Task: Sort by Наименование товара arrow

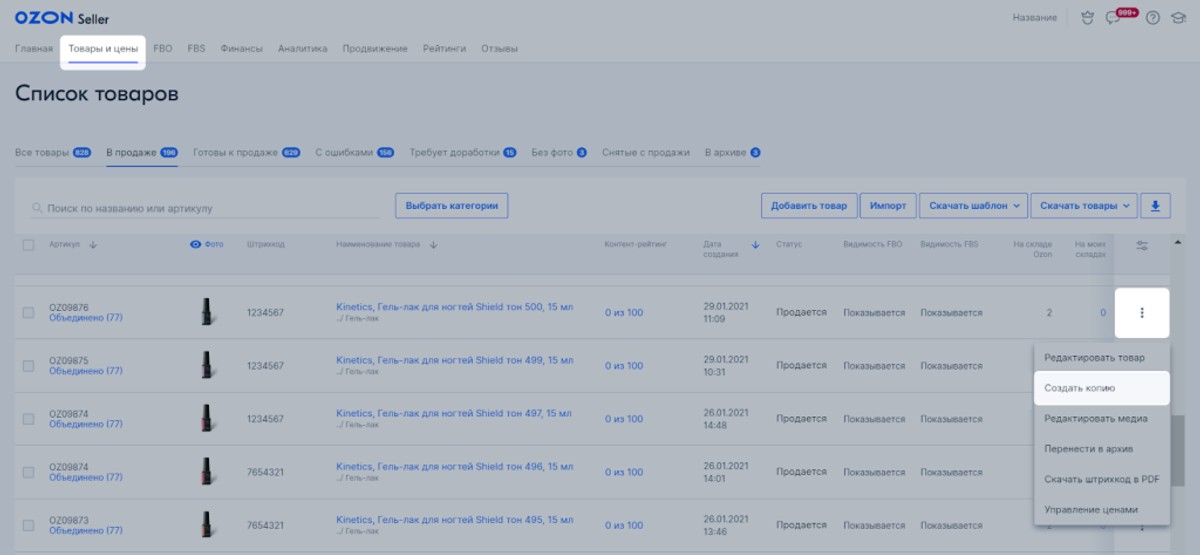Action: (x=433, y=245)
